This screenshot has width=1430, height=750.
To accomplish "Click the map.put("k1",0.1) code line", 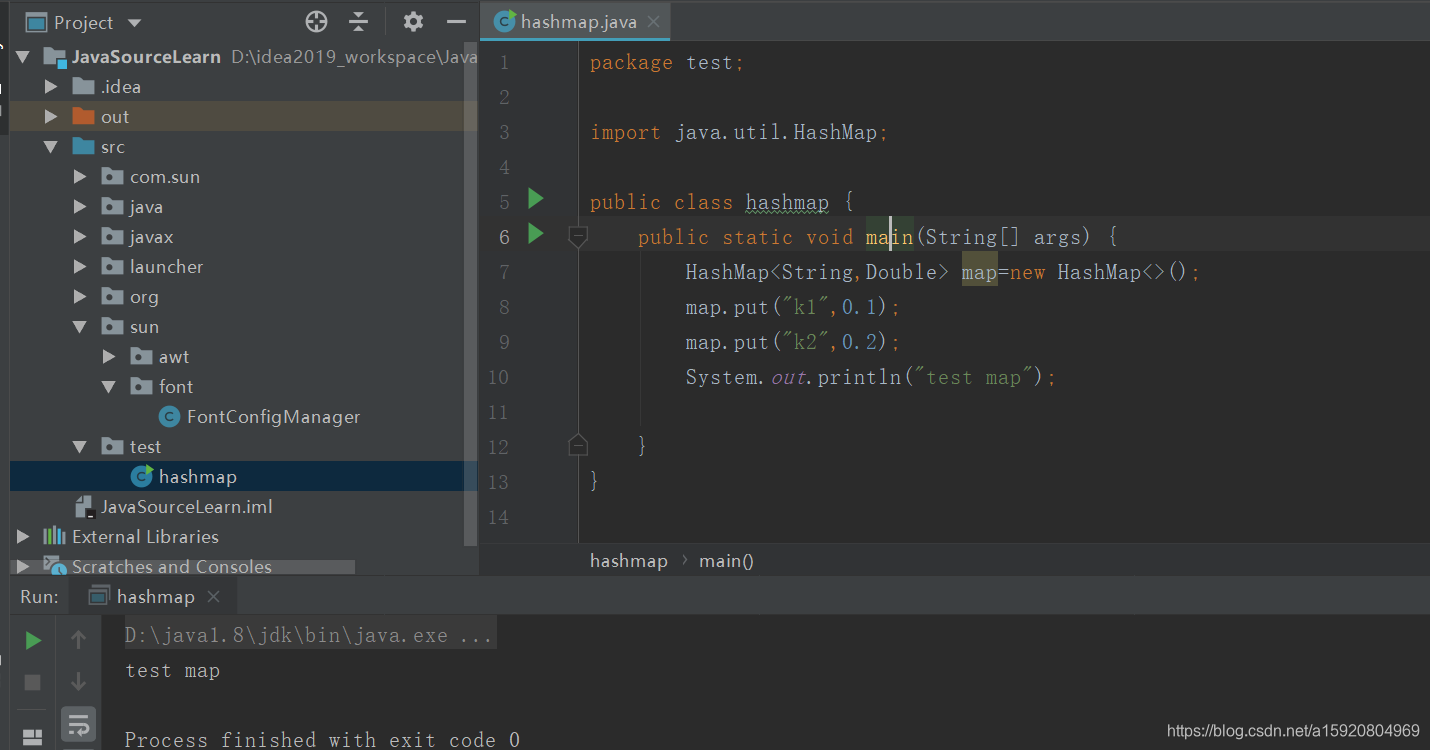I will (792, 307).
